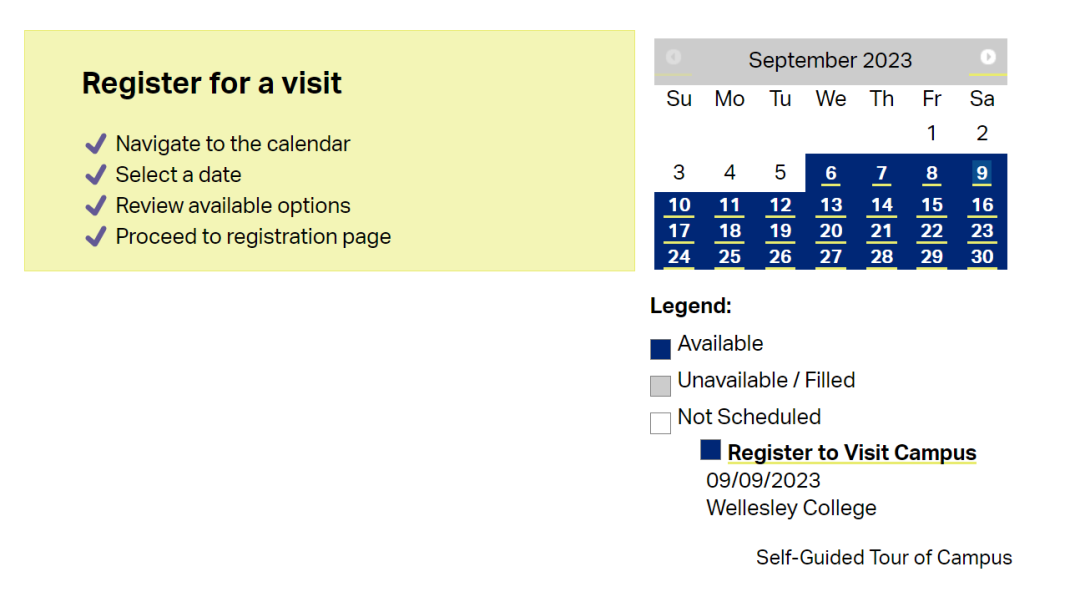The image size is (1080, 592).
Task: Choose Sunday September 24 date
Action: 679,257
